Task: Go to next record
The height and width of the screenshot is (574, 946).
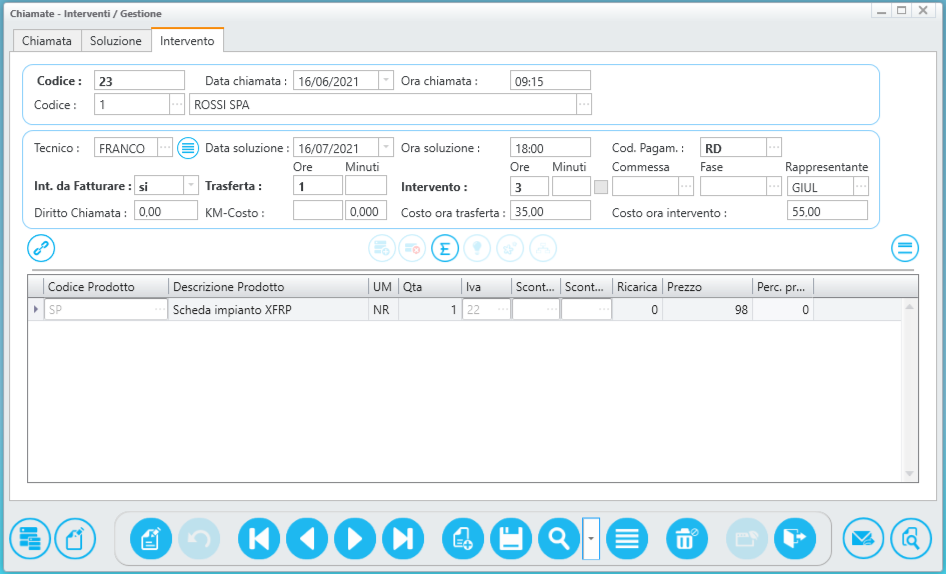Action: click(x=355, y=538)
